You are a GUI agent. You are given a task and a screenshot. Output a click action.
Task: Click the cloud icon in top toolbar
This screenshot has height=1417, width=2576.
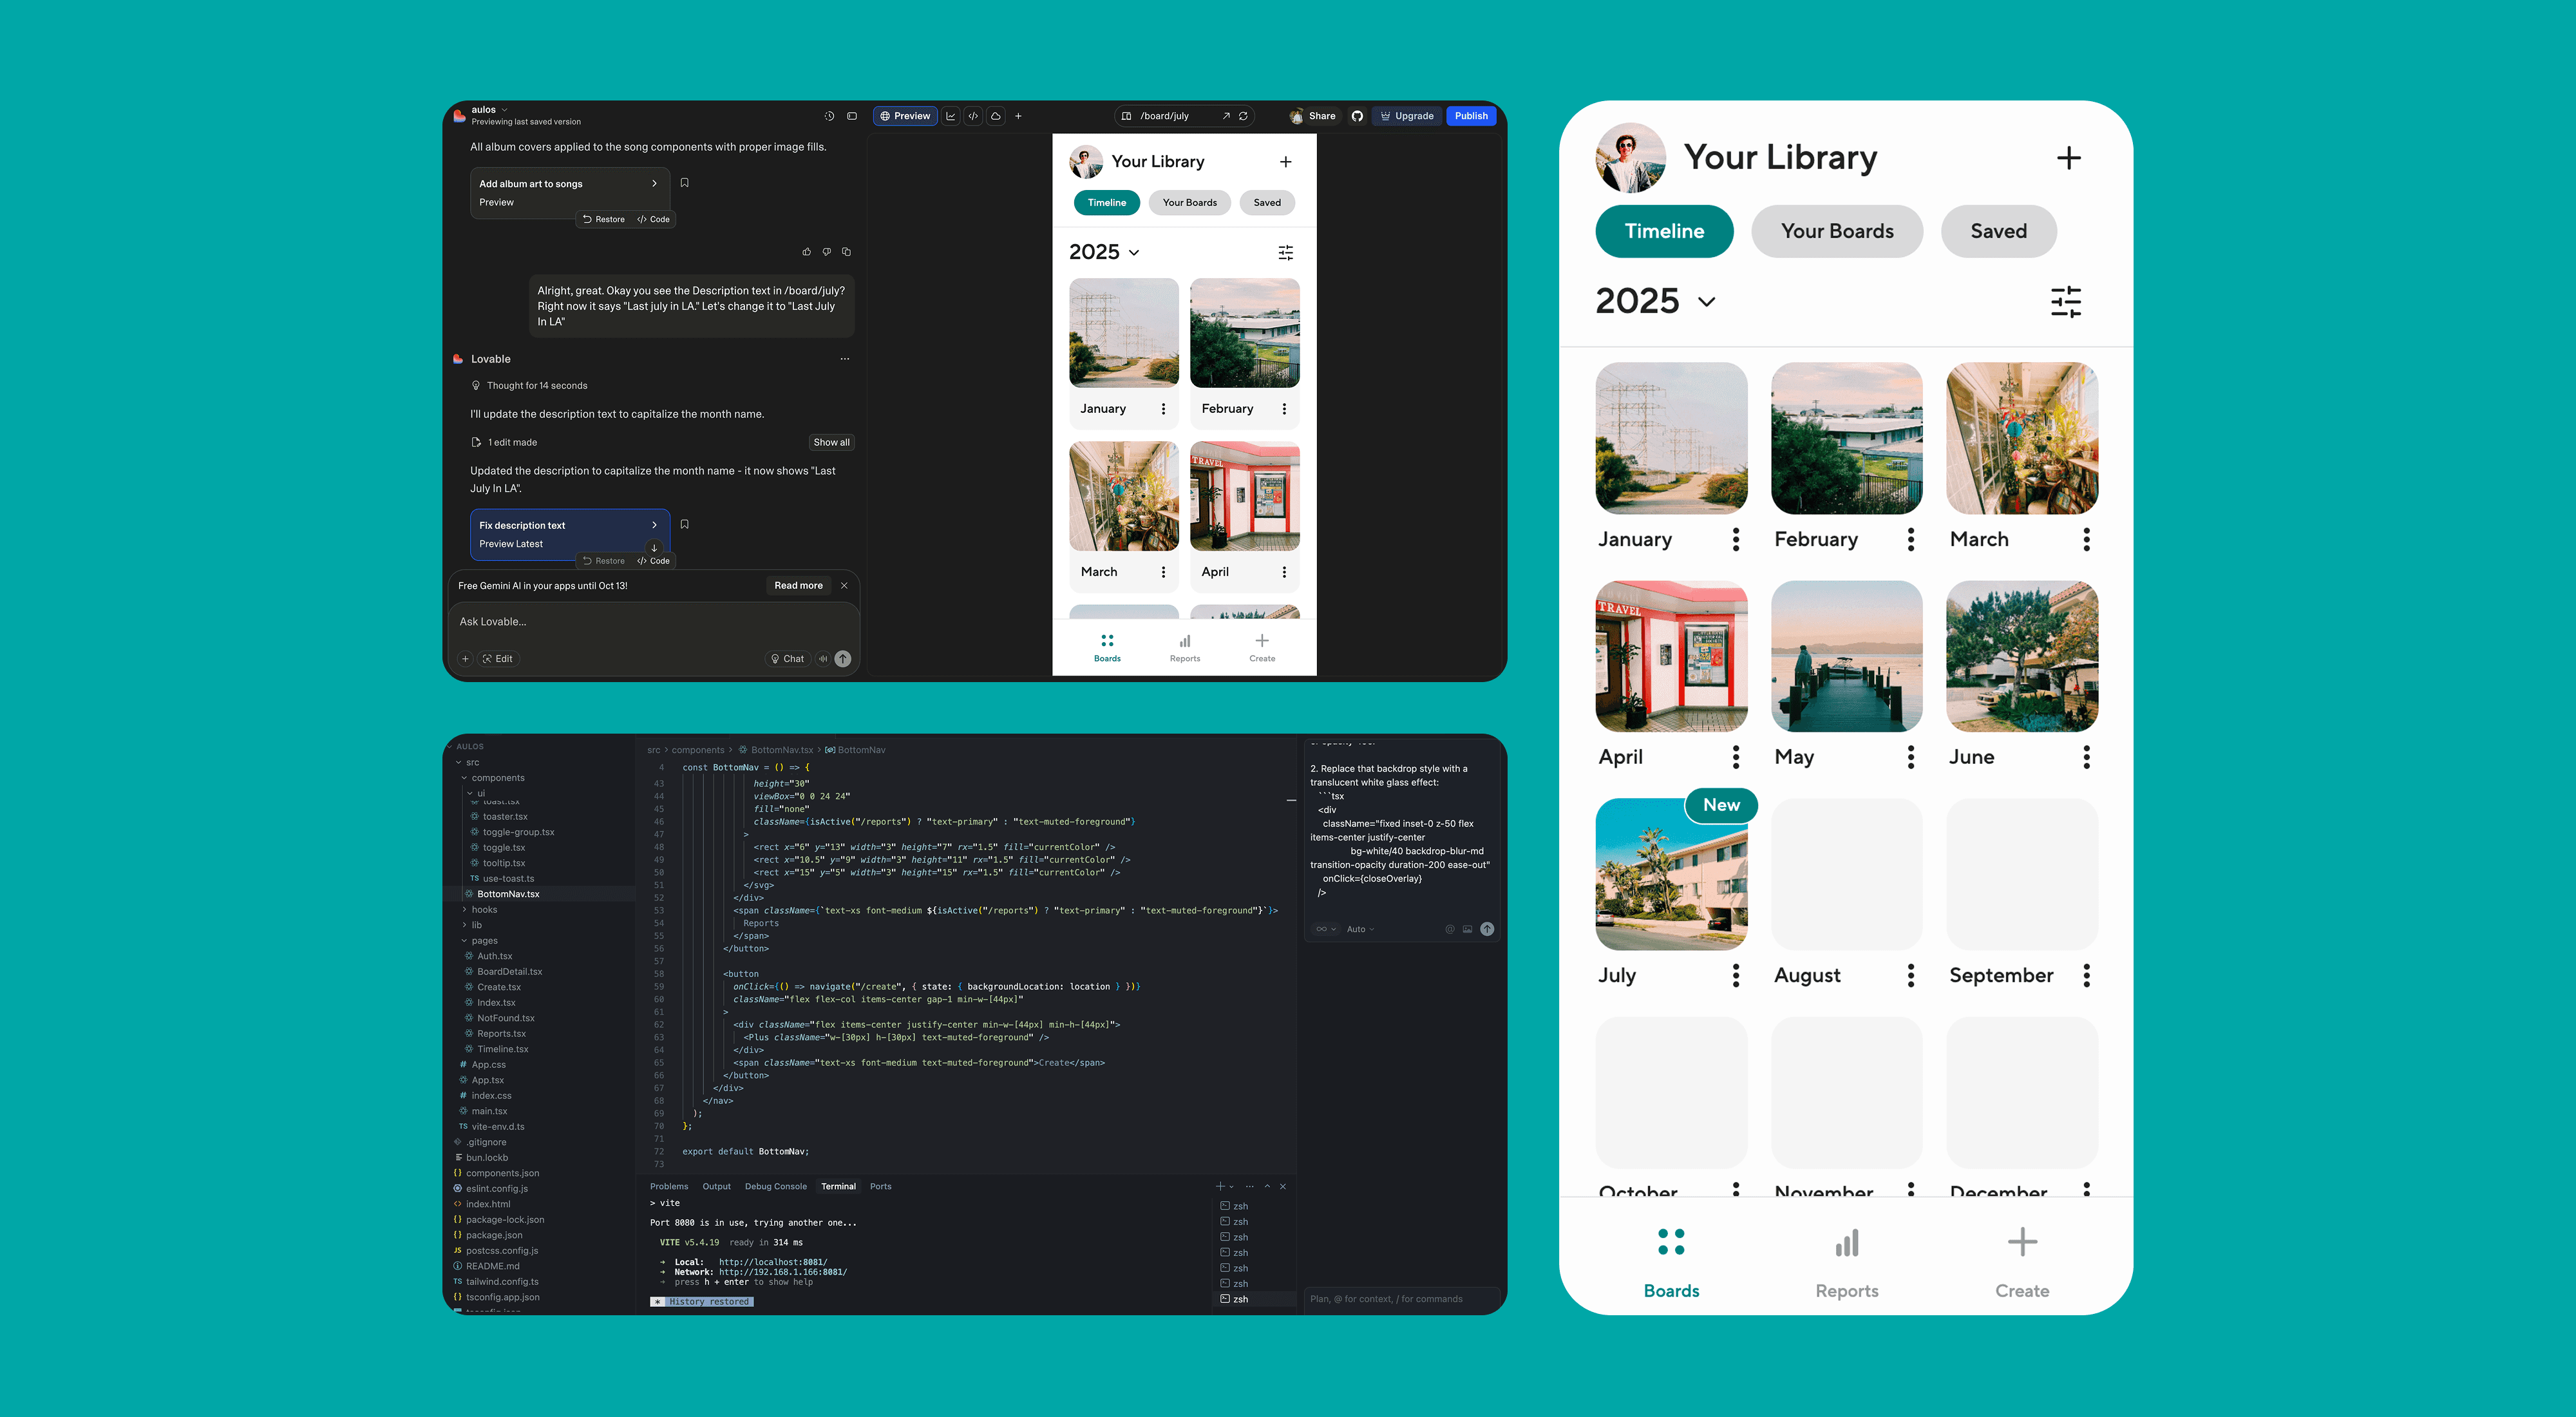tap(996, 116)
